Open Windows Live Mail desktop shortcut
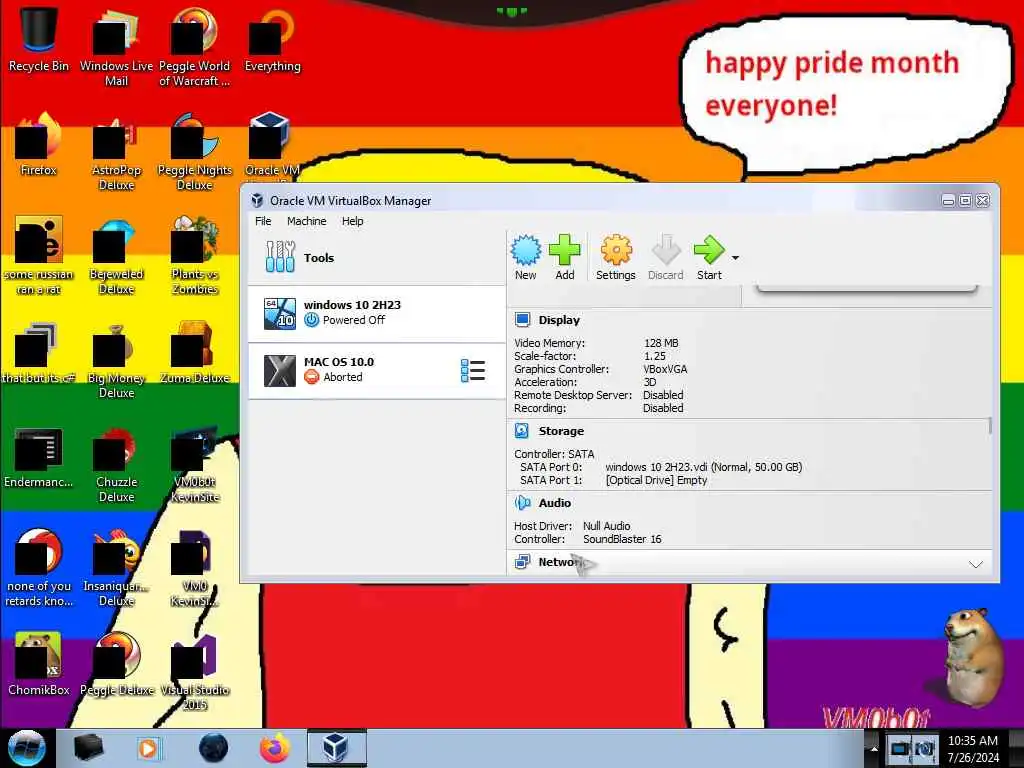This screenshot has height=768, width=1024. click(x=116, y=50)
